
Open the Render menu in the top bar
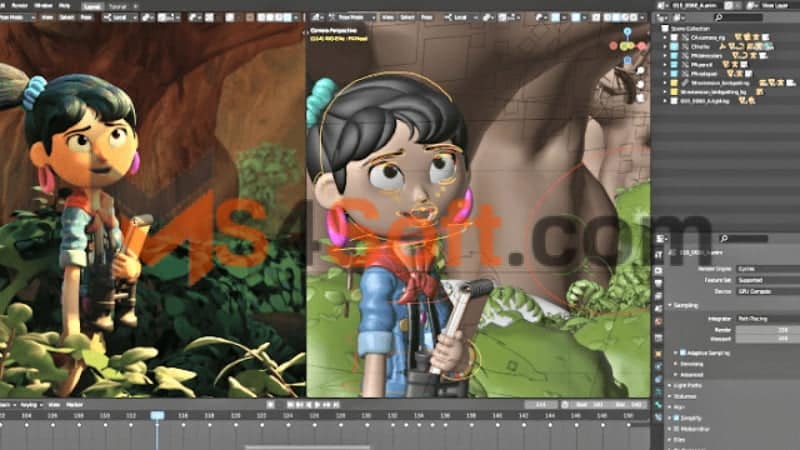click(x=19, y=5)
